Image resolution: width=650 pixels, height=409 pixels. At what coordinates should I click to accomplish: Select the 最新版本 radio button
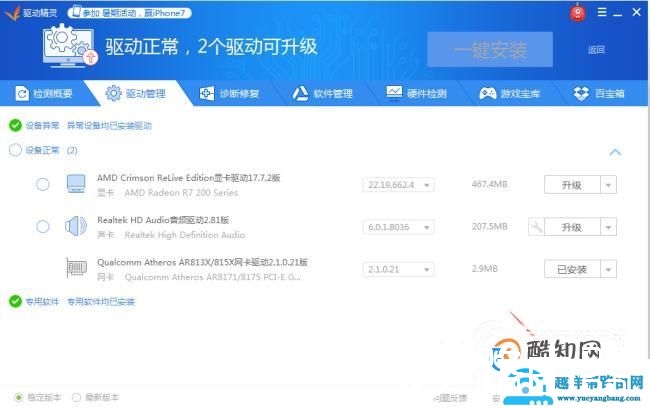click(x=76, y=397)
